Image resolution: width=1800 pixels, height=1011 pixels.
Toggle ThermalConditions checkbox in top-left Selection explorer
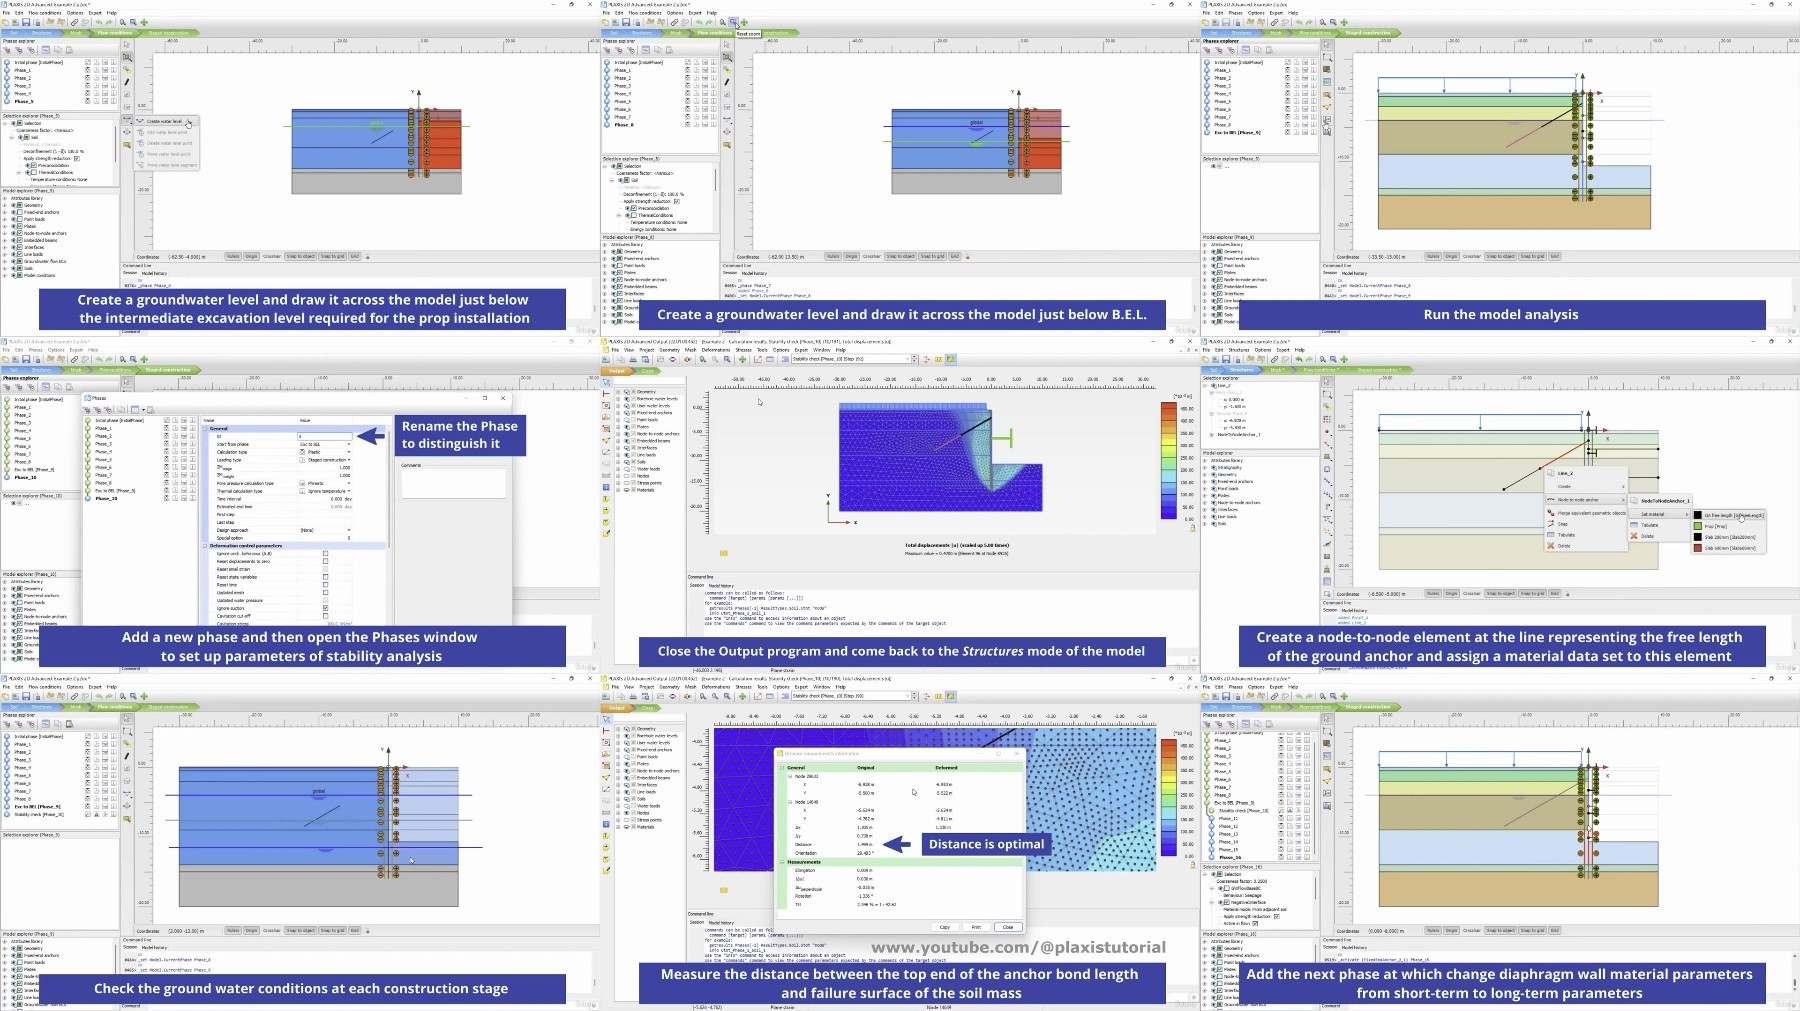[x=34, y=172]
